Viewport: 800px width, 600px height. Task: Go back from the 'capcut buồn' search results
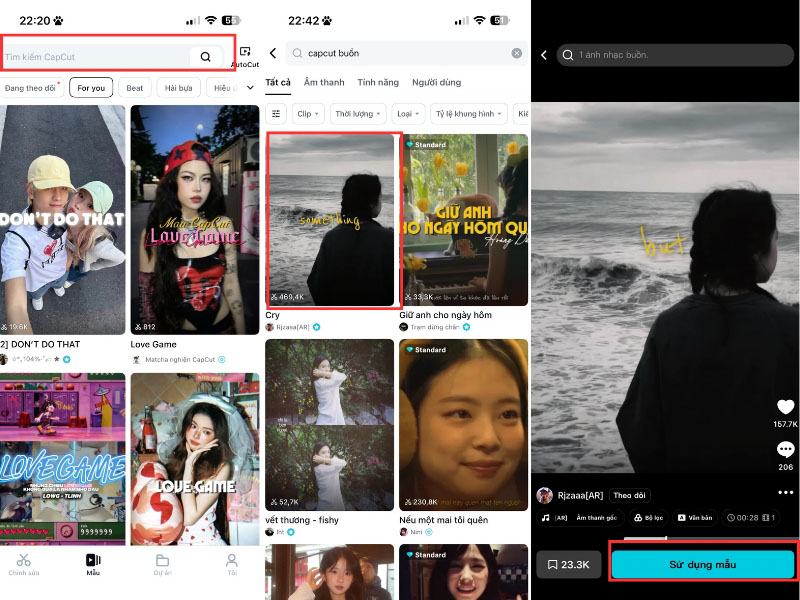(x=273, y=53)
